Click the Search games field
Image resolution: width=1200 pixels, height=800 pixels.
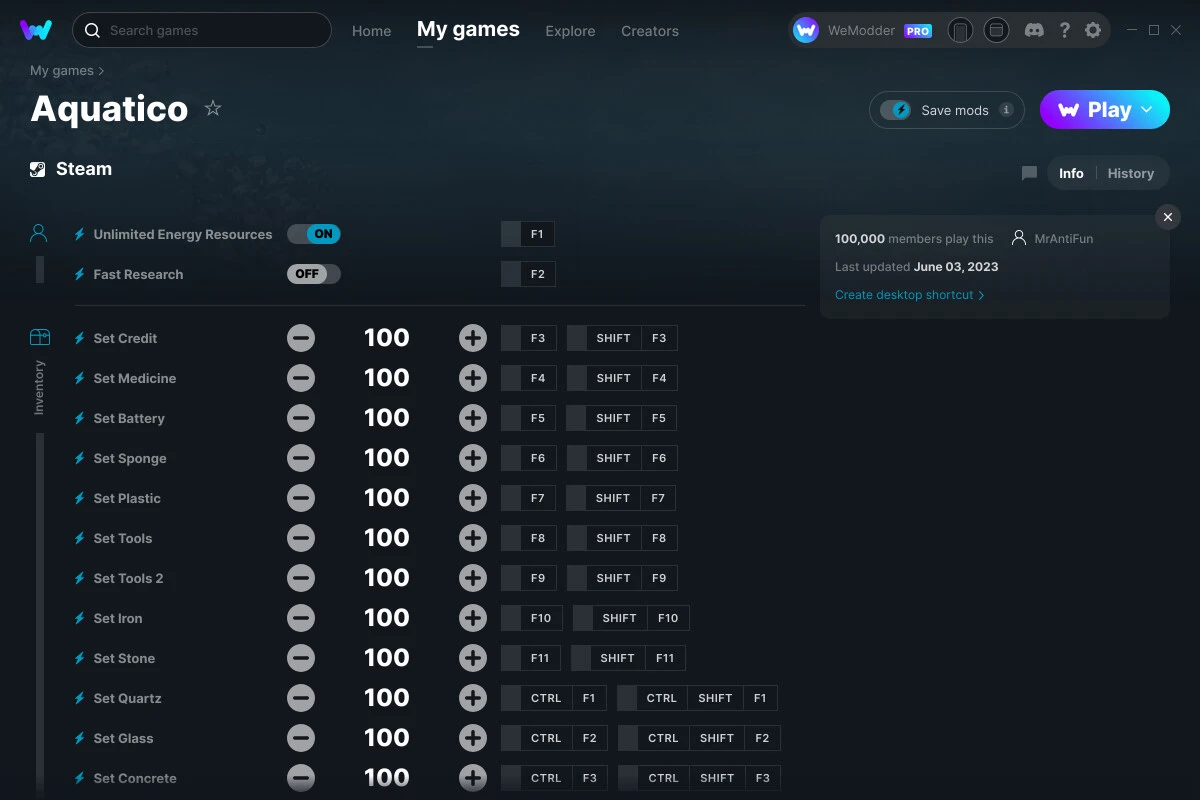tap(202, 30)
